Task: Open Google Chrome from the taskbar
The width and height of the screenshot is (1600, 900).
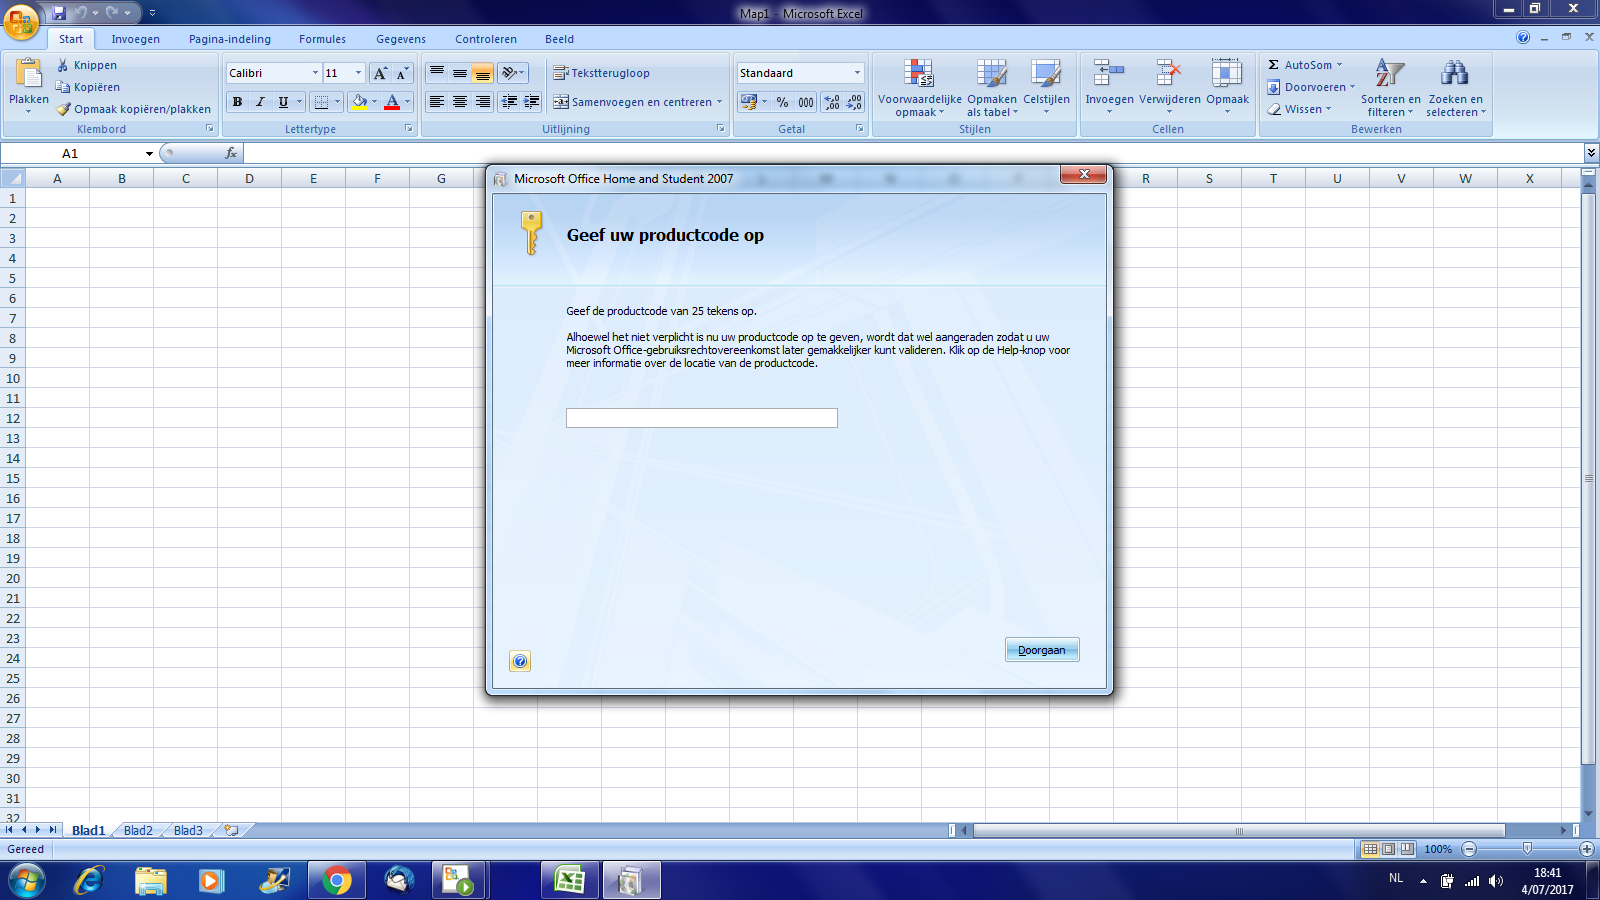Action: click(337, 881)
